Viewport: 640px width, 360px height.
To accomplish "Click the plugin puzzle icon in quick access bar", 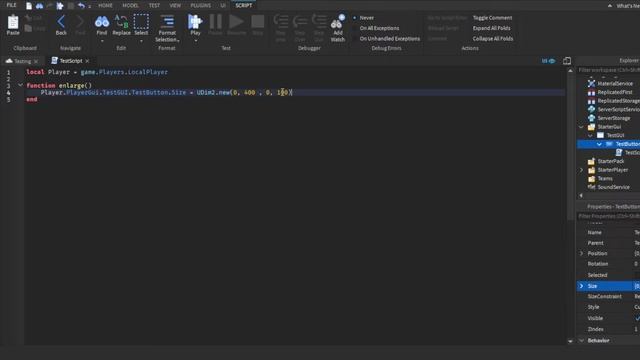I will pyautogui.click(x=60, y=6).
